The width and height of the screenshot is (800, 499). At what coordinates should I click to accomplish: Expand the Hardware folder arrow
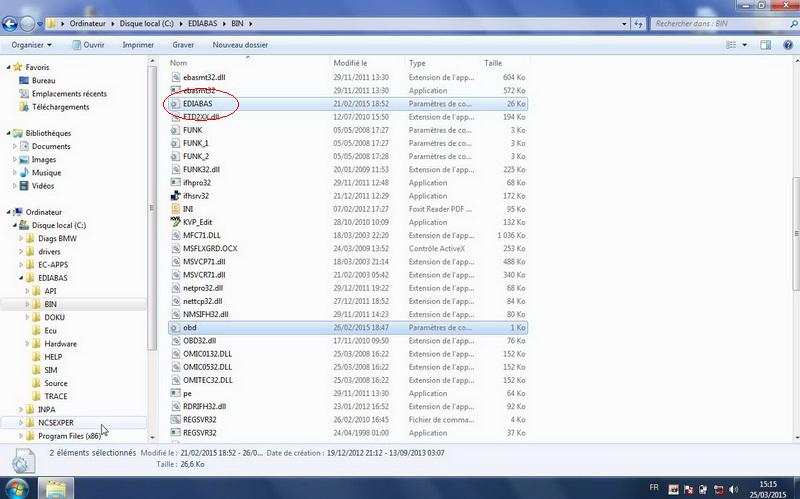click(27, 344)
